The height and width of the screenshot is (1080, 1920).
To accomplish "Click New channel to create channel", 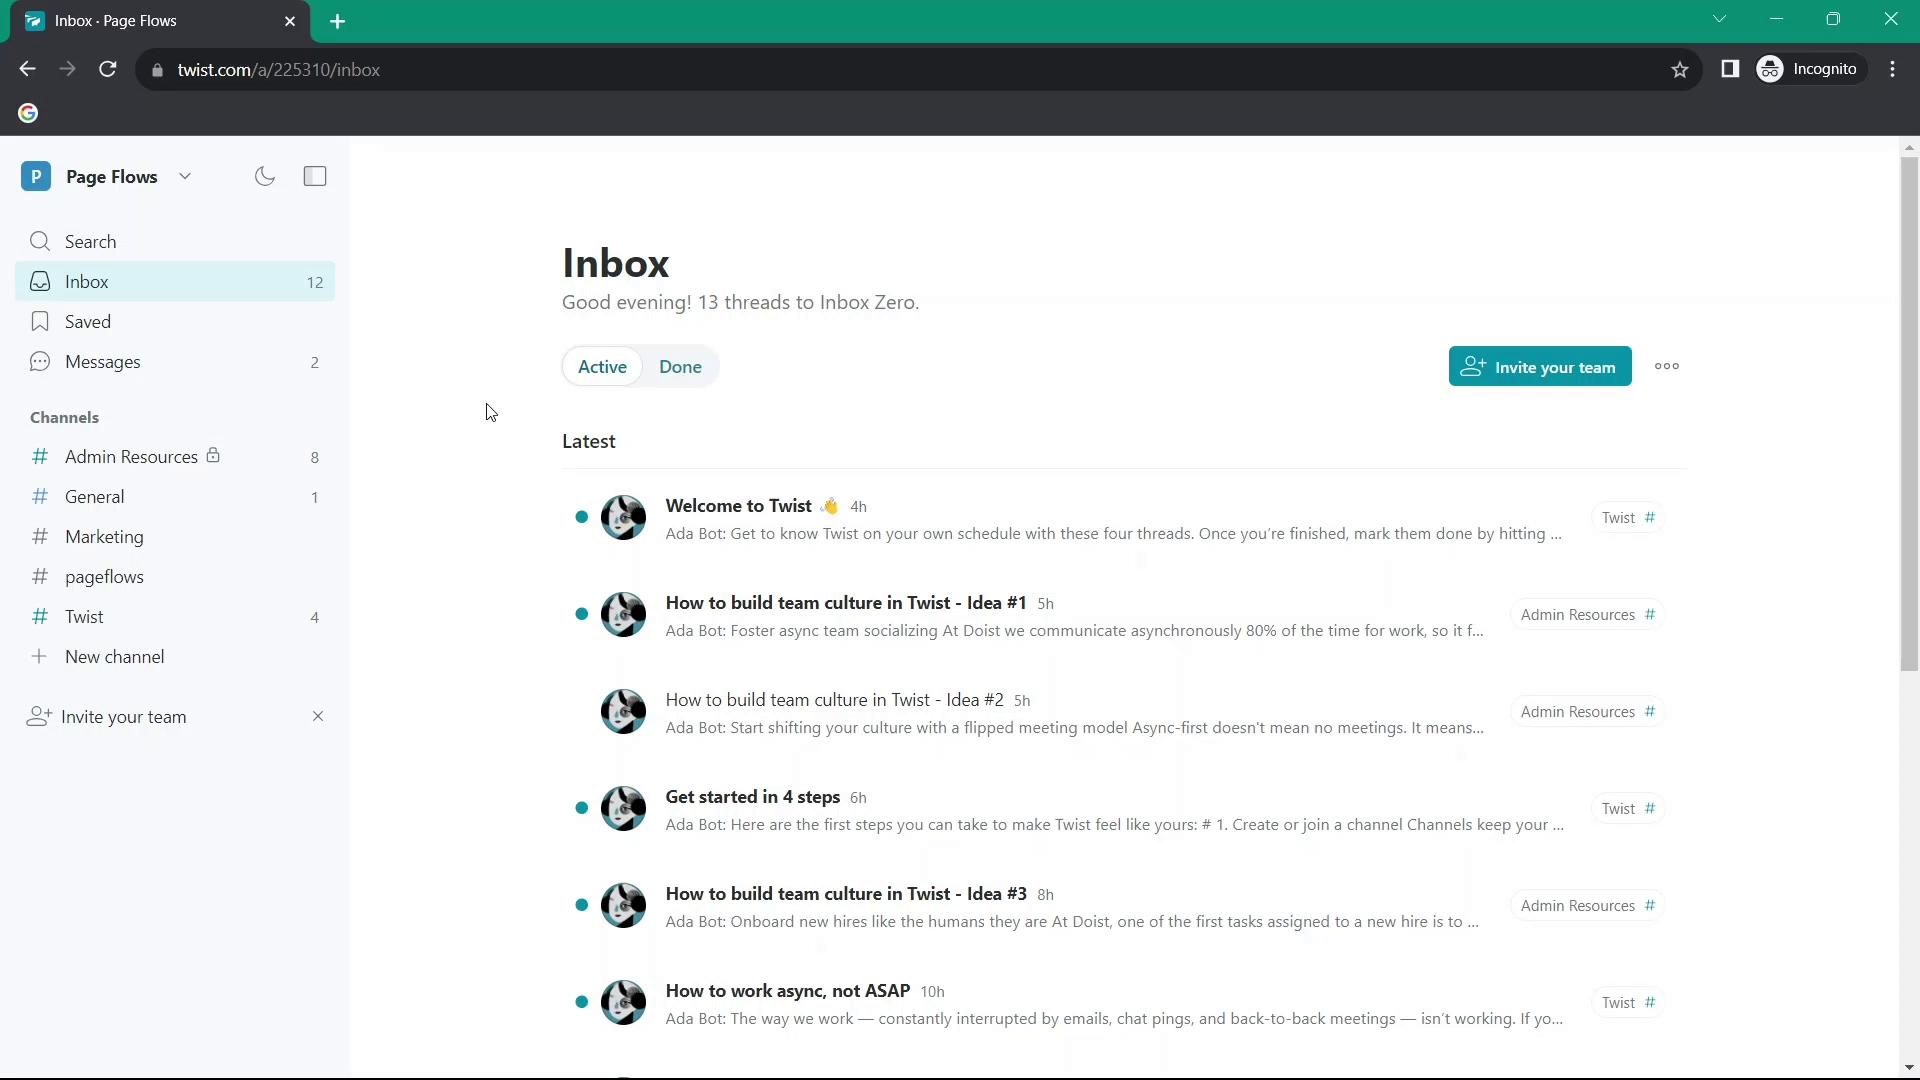I will pos(115,657).
